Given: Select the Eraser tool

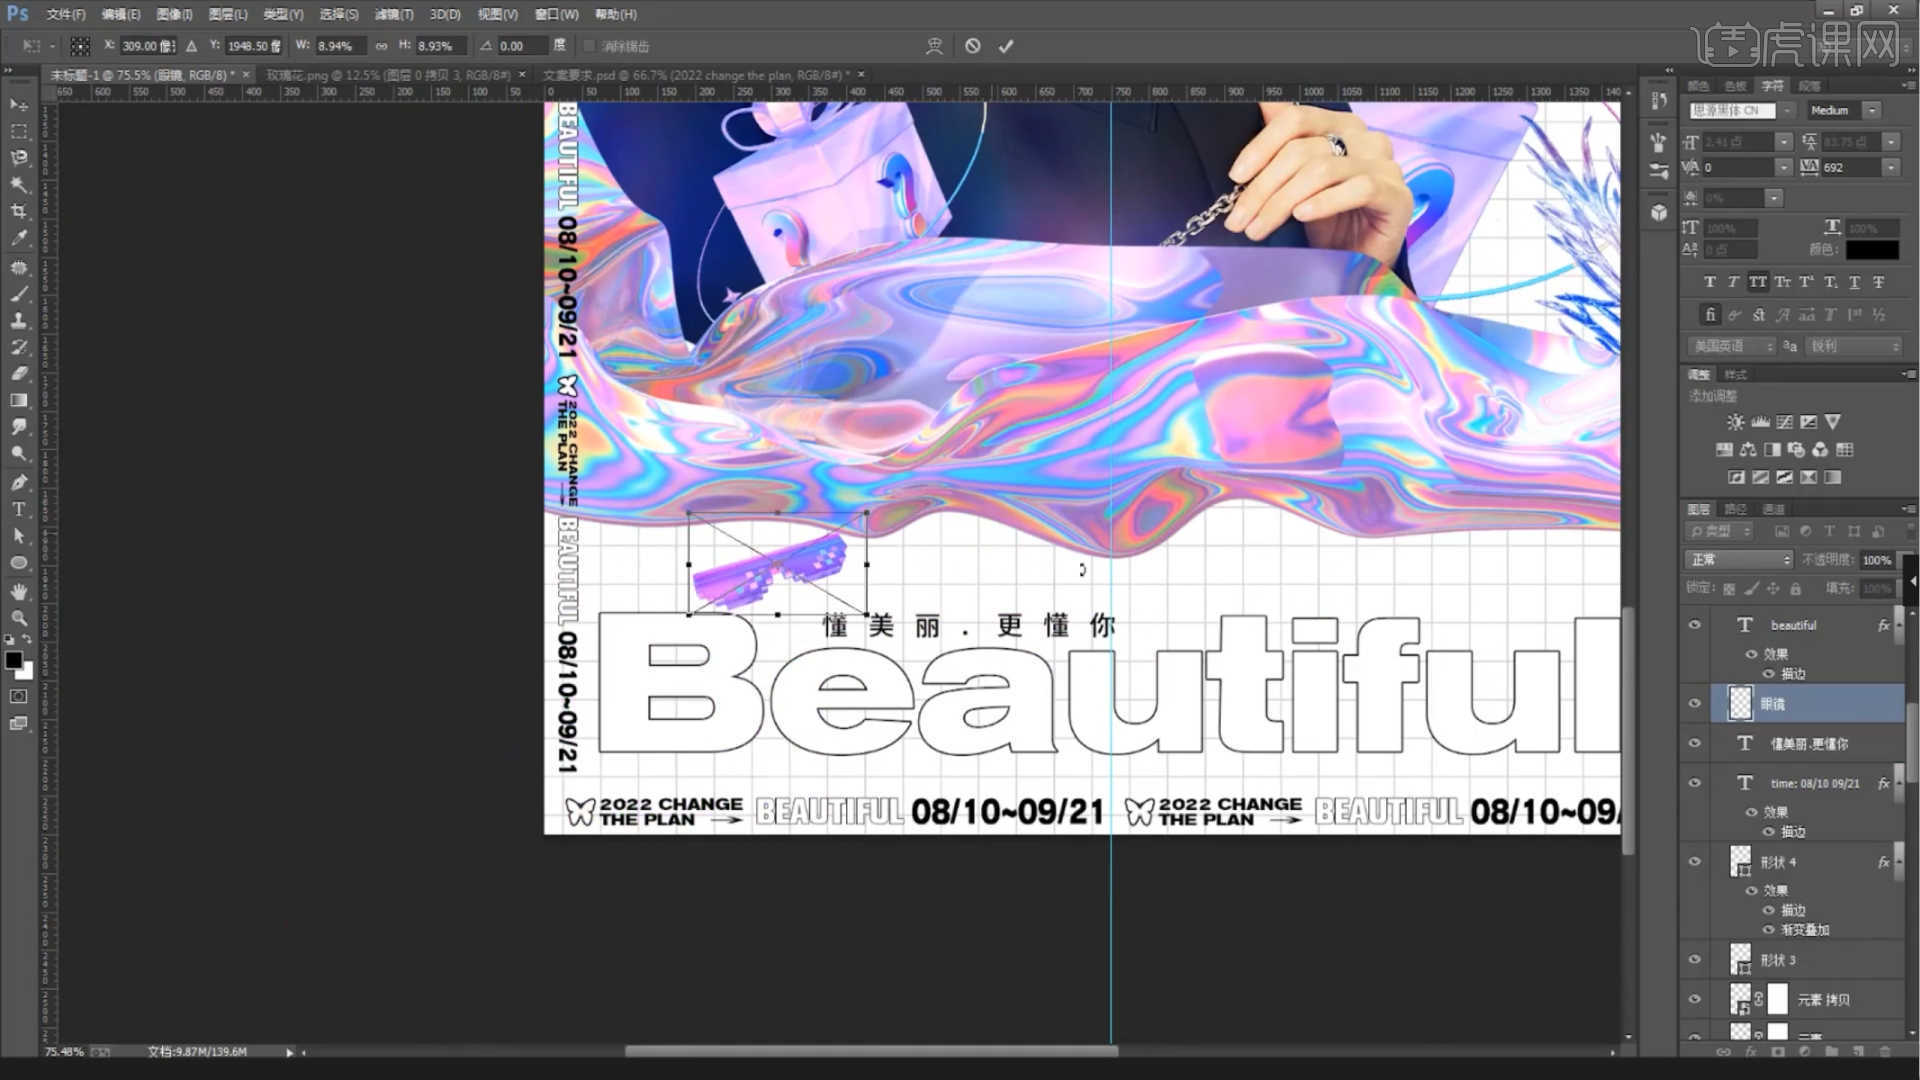Looking at the screenshot, I should [x=18, y=373].
